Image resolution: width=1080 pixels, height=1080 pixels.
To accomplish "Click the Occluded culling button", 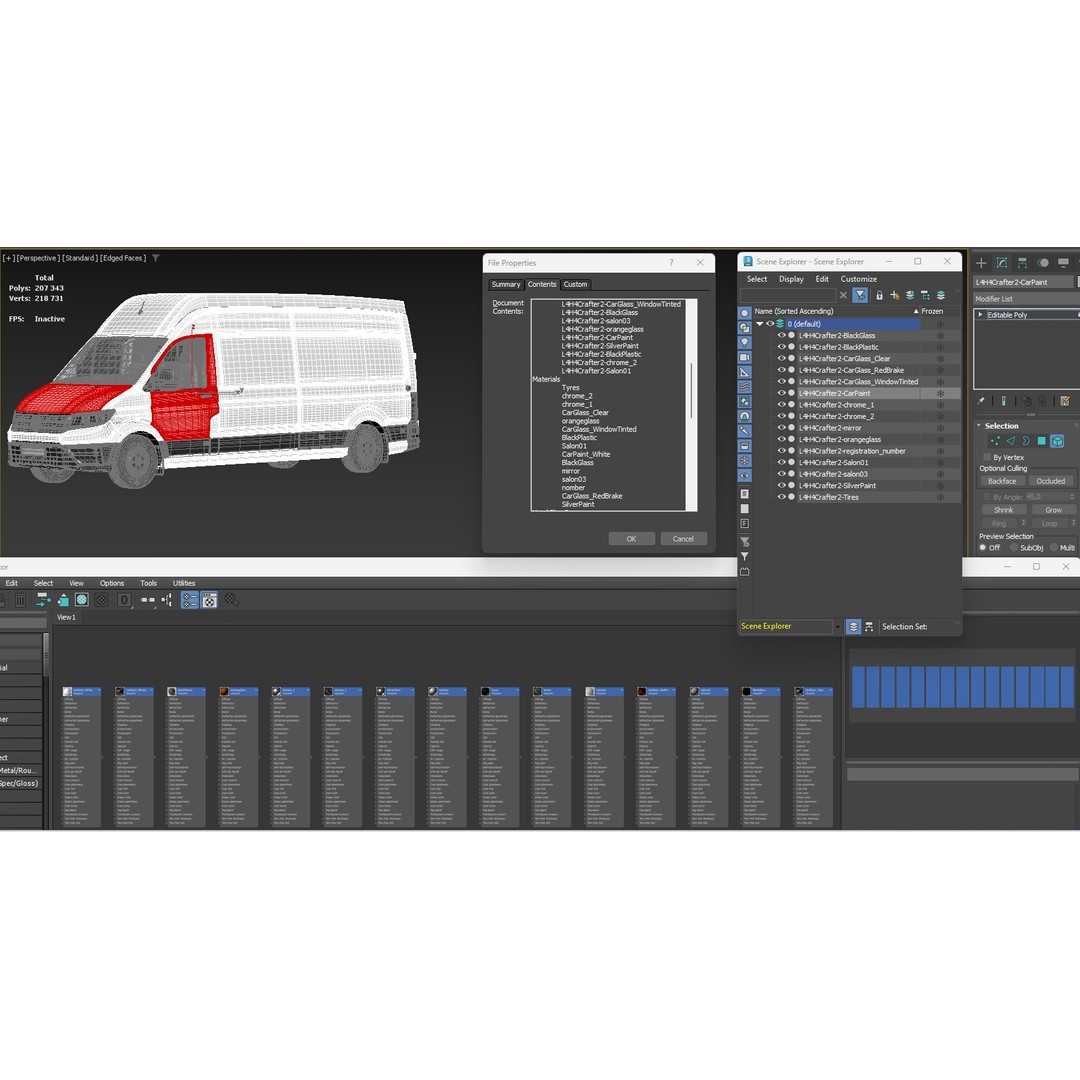I will pyautogui.click(x=1050, y=481).
